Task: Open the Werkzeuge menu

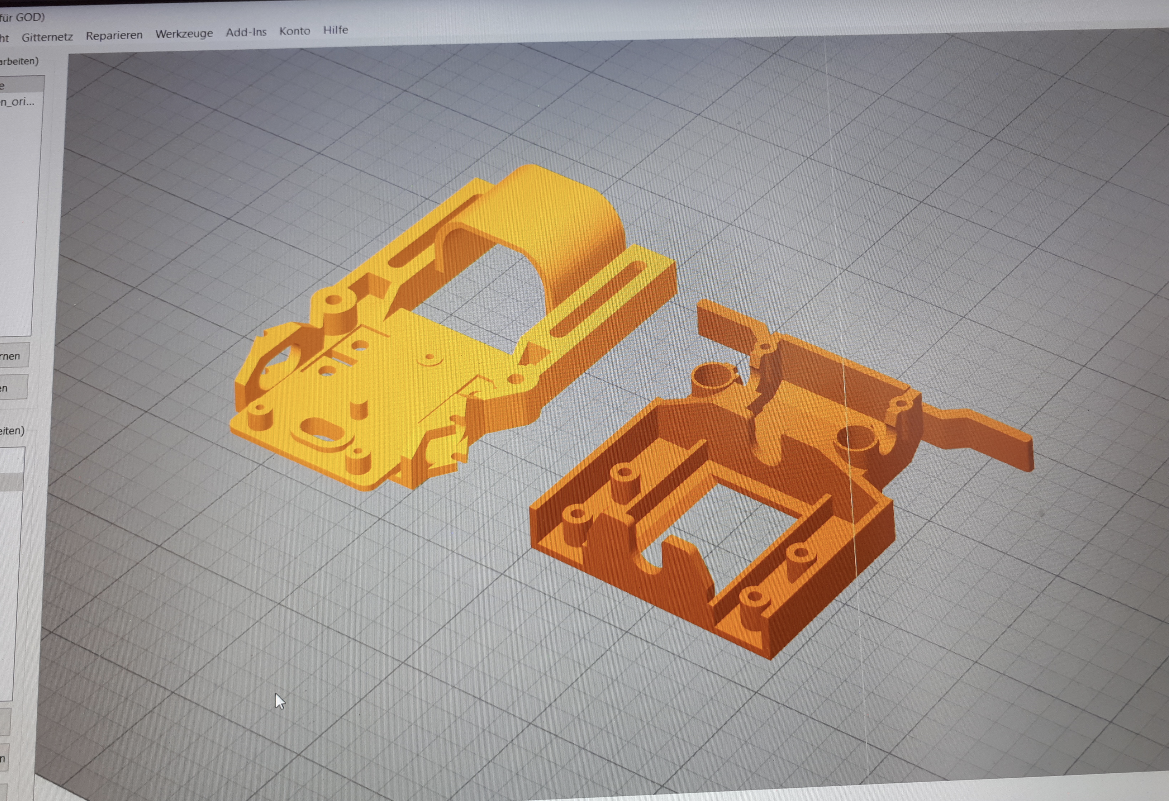Action: click(184, 34)
